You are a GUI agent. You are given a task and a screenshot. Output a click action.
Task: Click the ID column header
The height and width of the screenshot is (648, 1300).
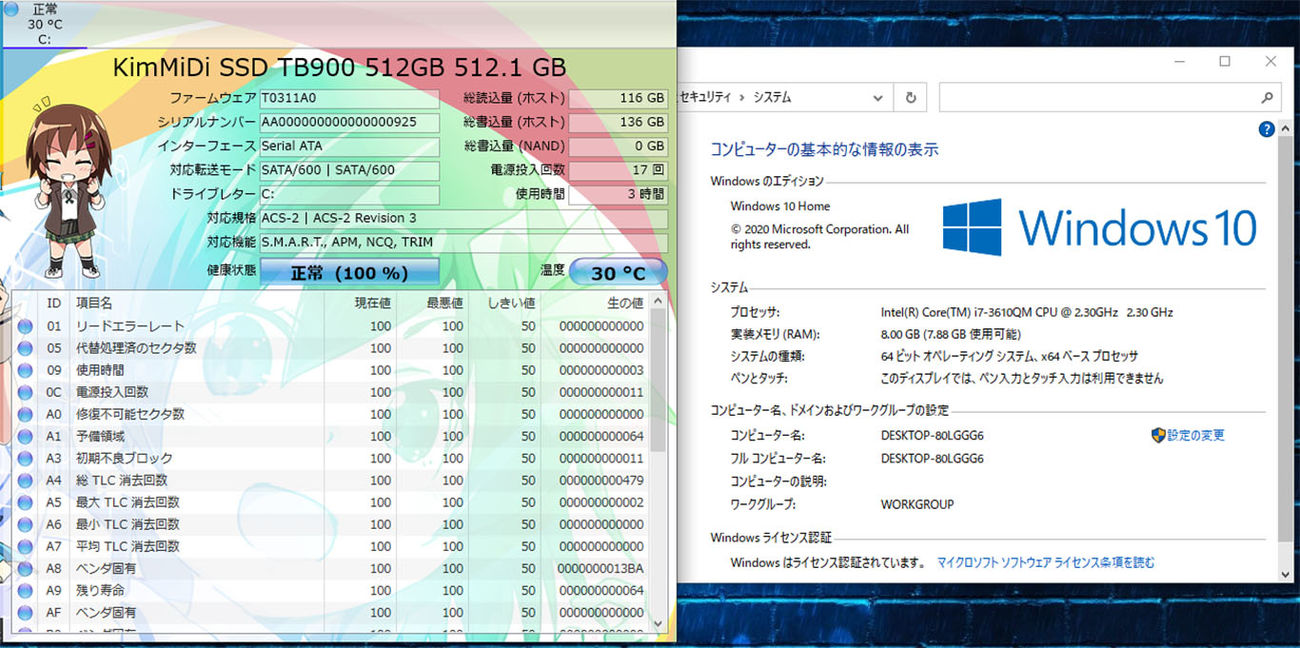click(54, 302)
